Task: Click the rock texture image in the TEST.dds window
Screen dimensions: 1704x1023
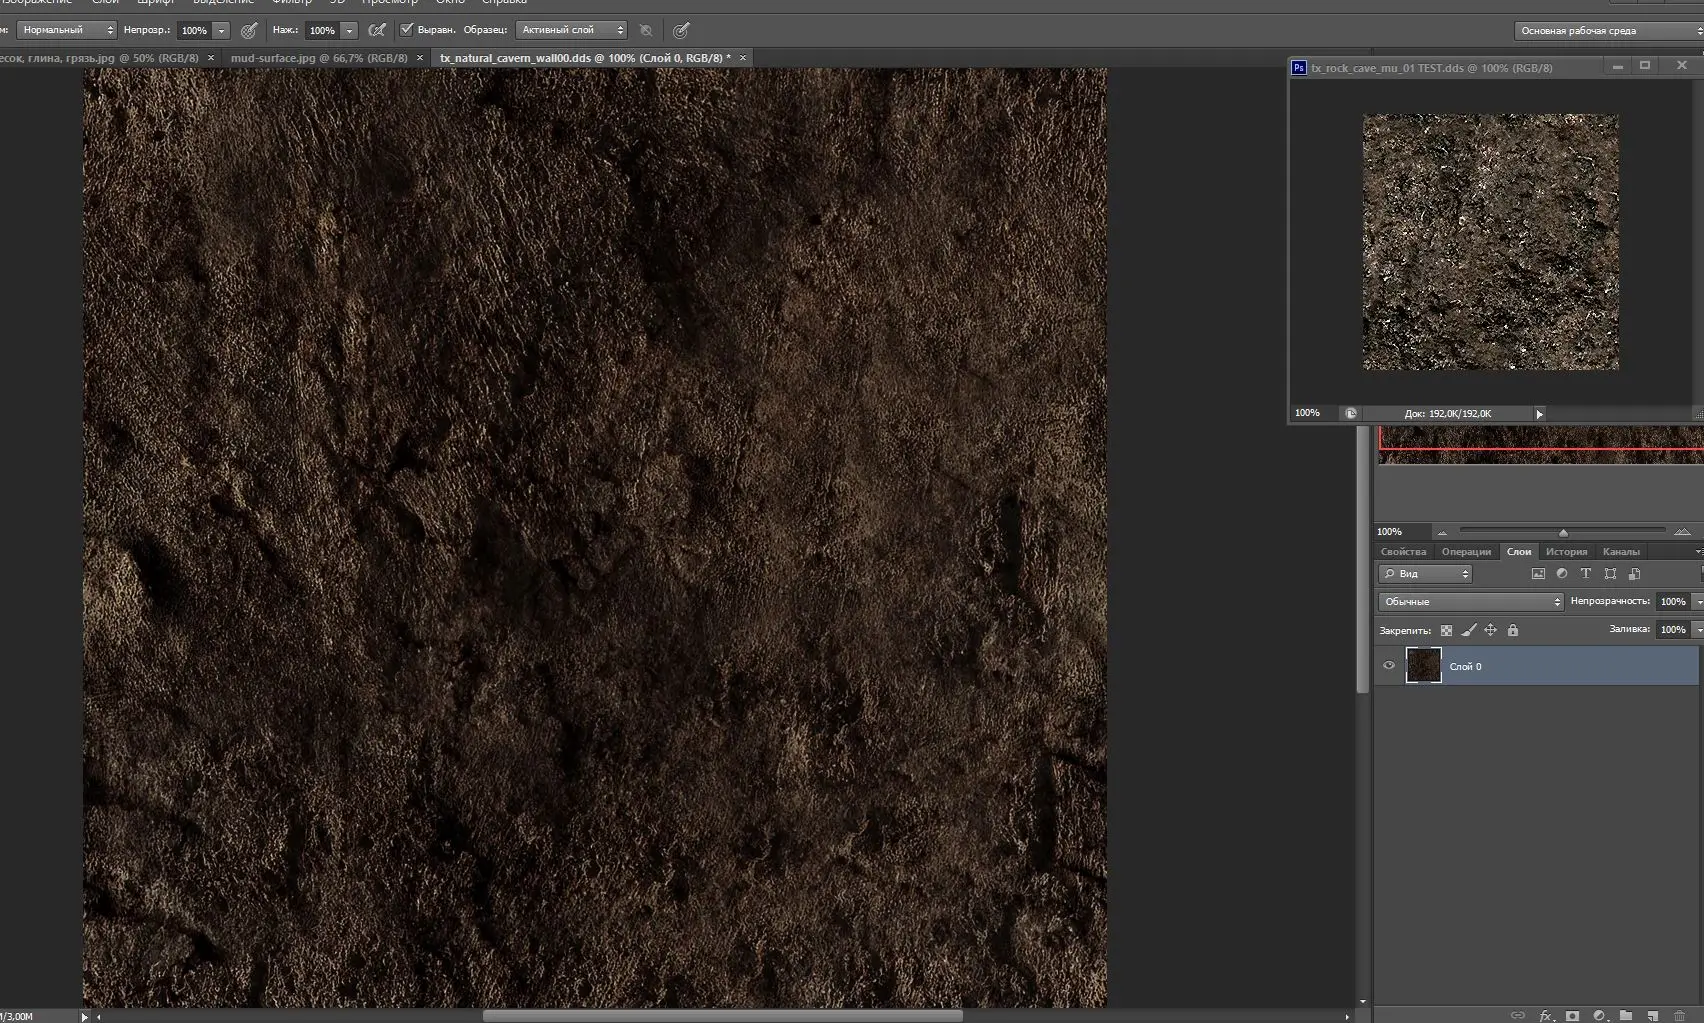Action: click(x=1490, y=242)
